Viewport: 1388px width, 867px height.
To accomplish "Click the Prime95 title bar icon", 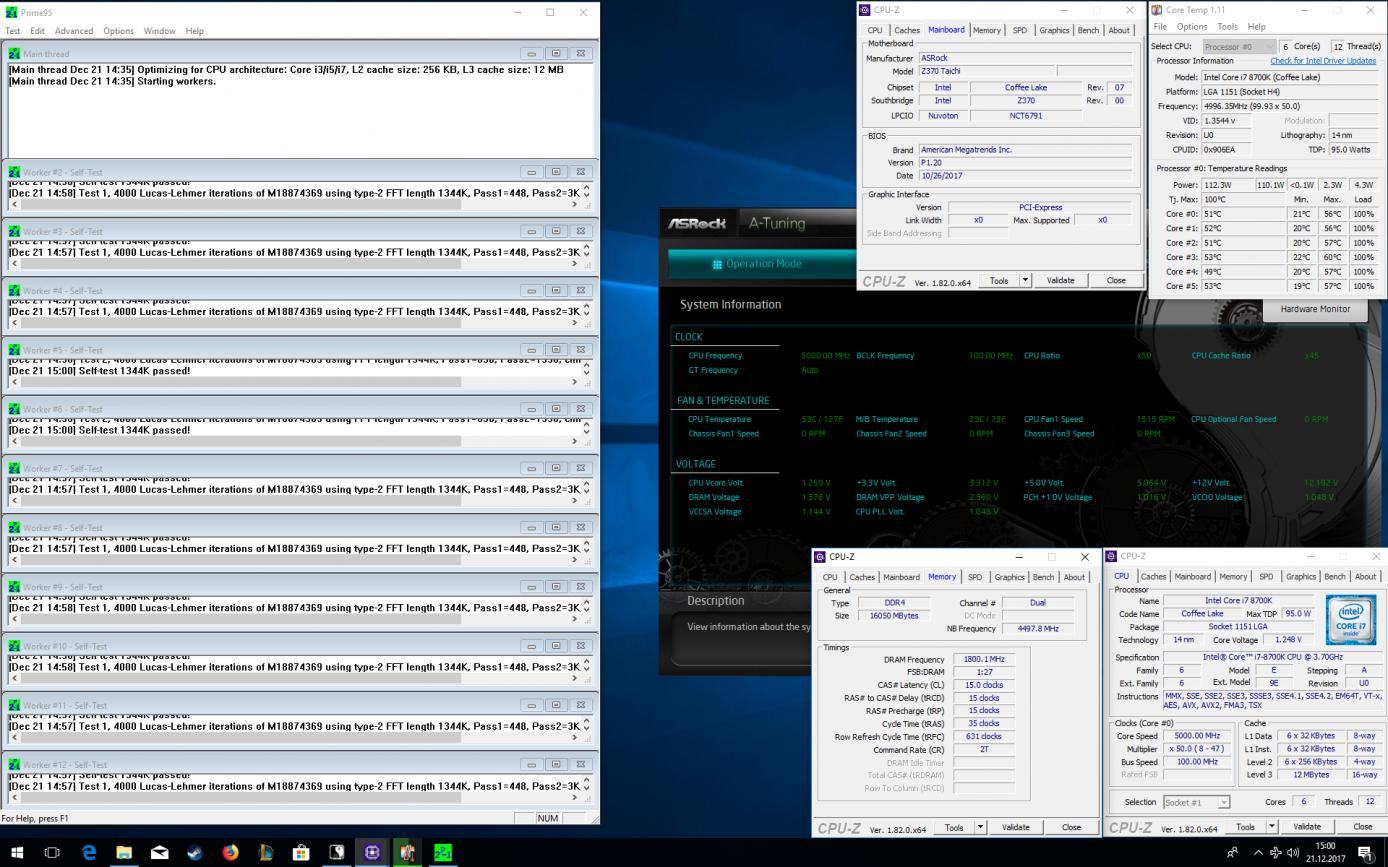I will [11, 12].
